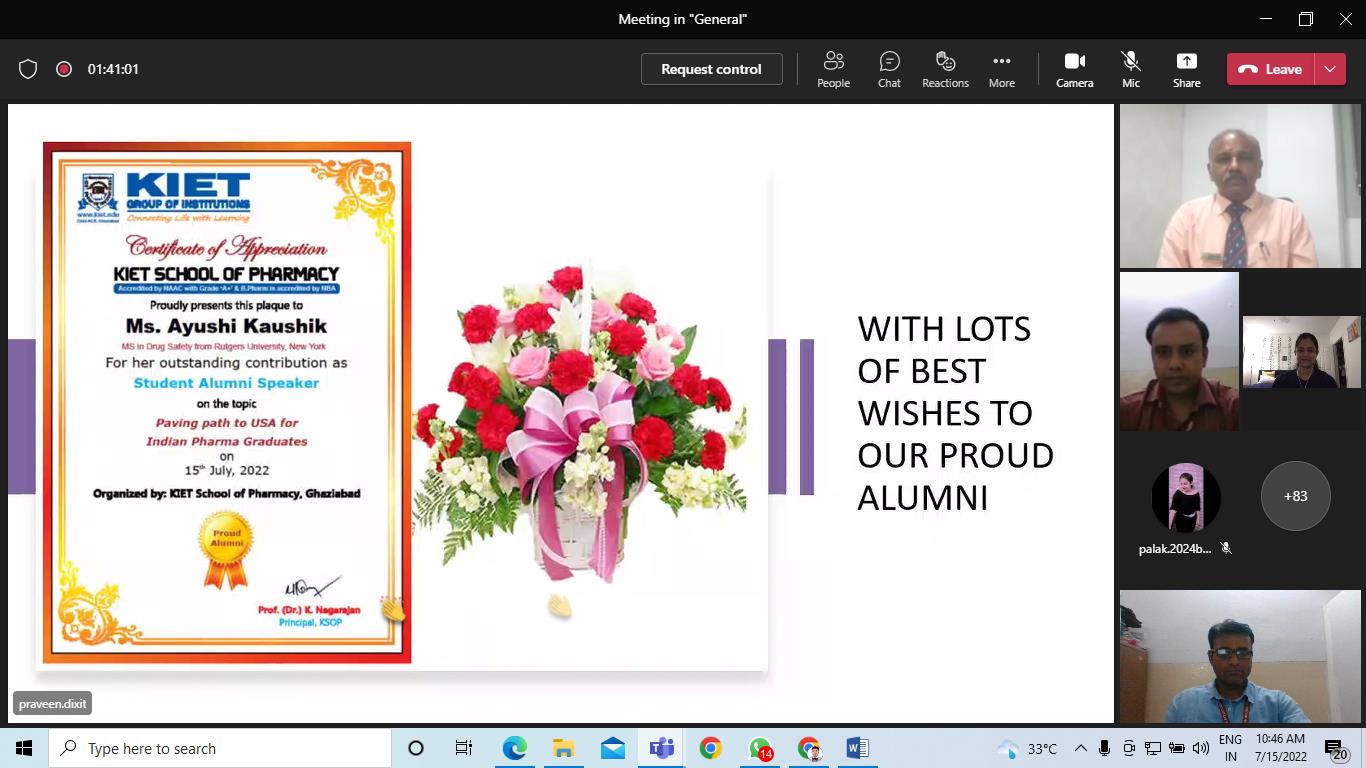Open the meeting Chat
This screenshot has width=1366, height=768.
pyautogui.click(x=889, y=69)
